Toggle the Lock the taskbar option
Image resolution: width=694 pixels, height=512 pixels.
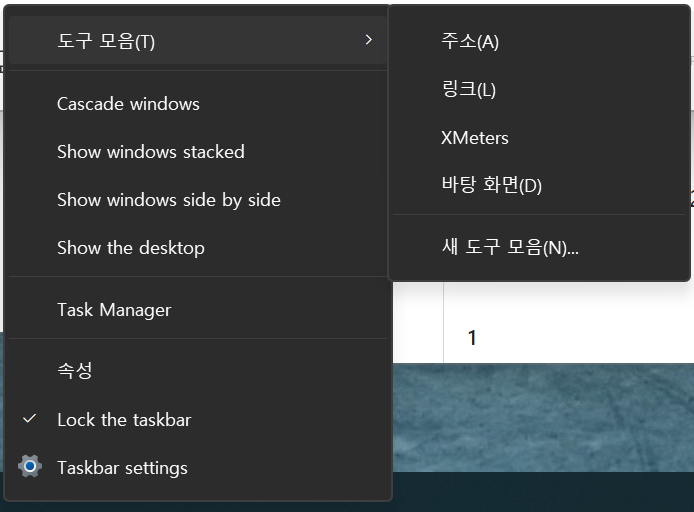tap(197, 420)
